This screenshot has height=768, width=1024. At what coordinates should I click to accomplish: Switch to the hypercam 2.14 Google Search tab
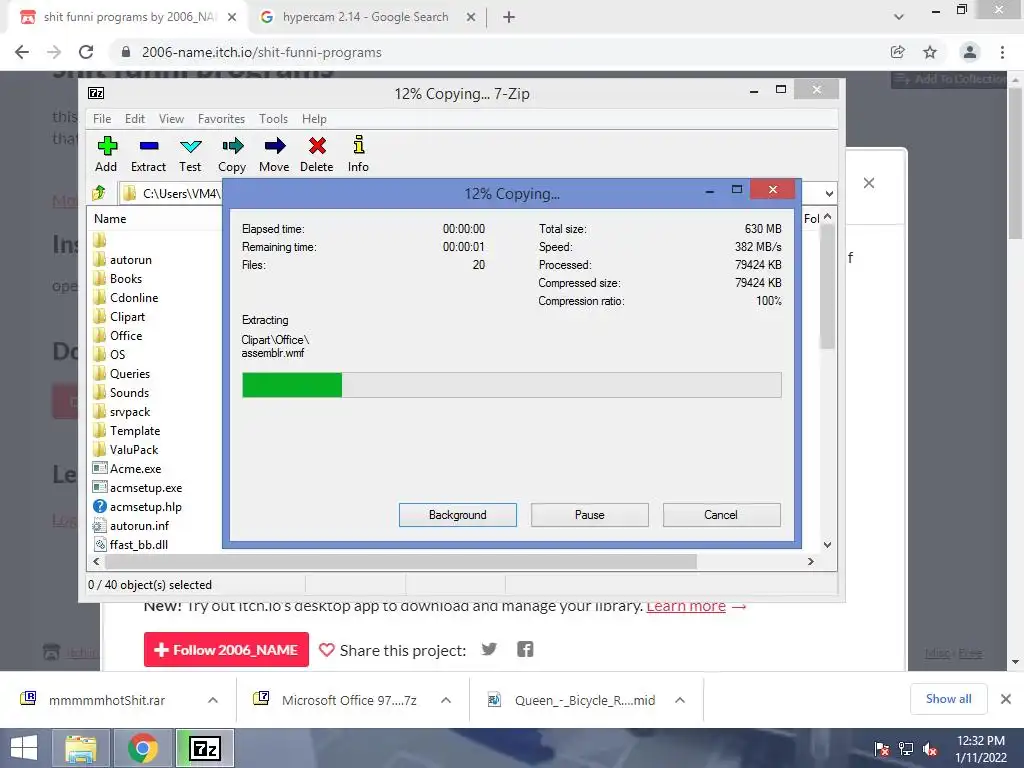366,17
